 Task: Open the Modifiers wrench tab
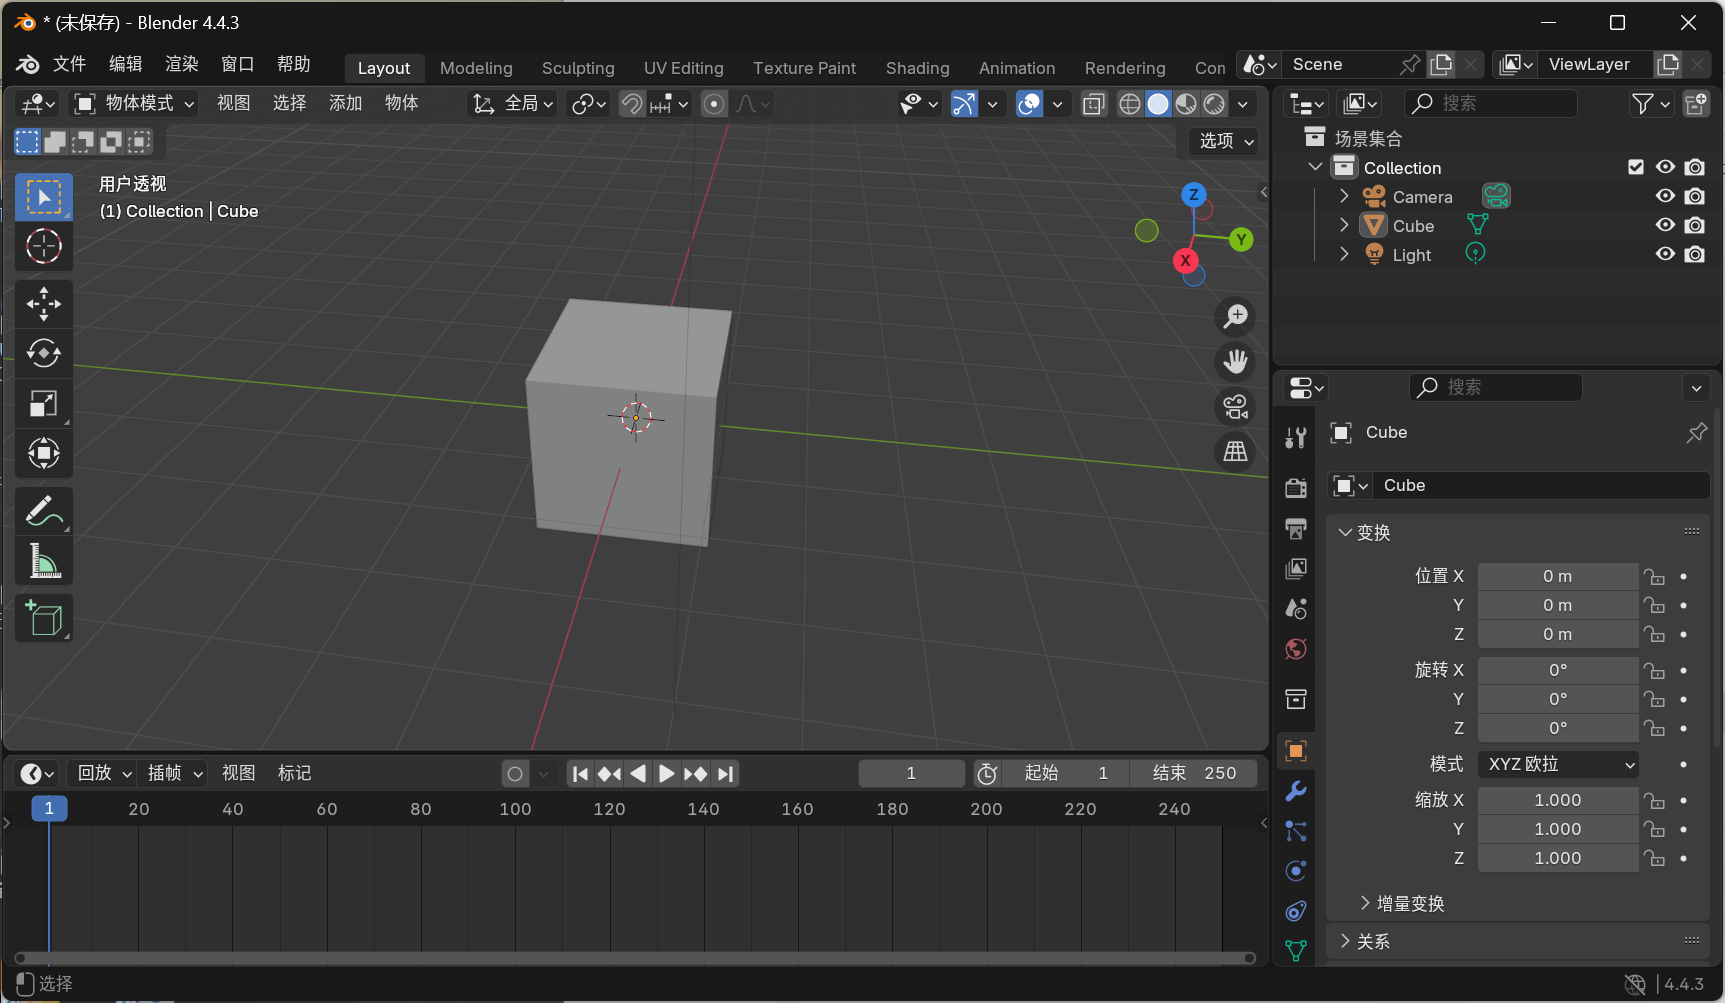[1296, 791]
